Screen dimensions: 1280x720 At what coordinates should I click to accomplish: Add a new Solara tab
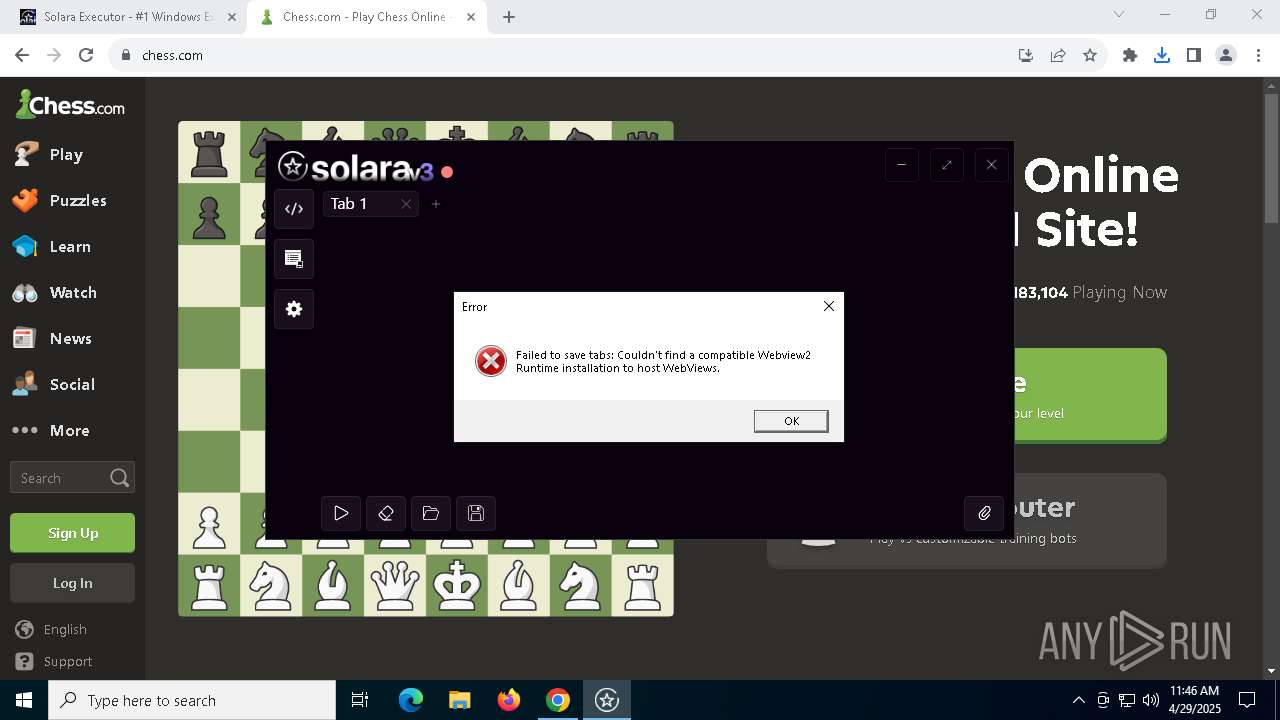436,204
